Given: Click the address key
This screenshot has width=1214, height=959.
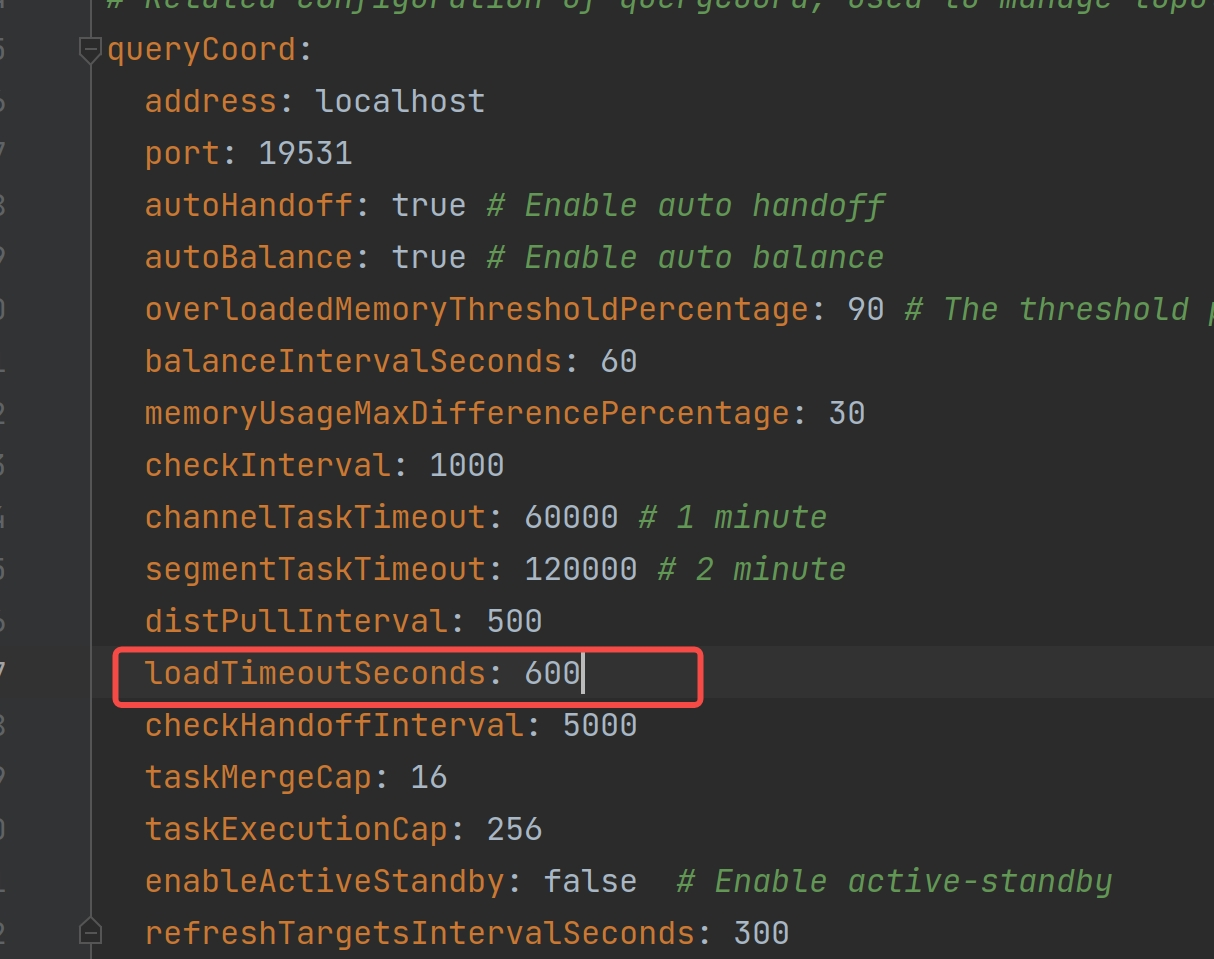Looking at the screenshot, I should pos(211,101).
